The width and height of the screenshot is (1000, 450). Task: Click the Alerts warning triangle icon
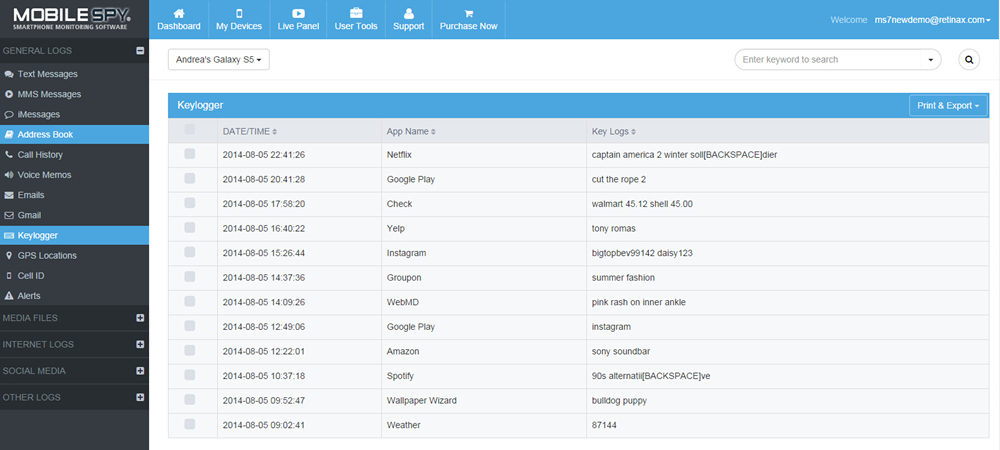(9, 296)
